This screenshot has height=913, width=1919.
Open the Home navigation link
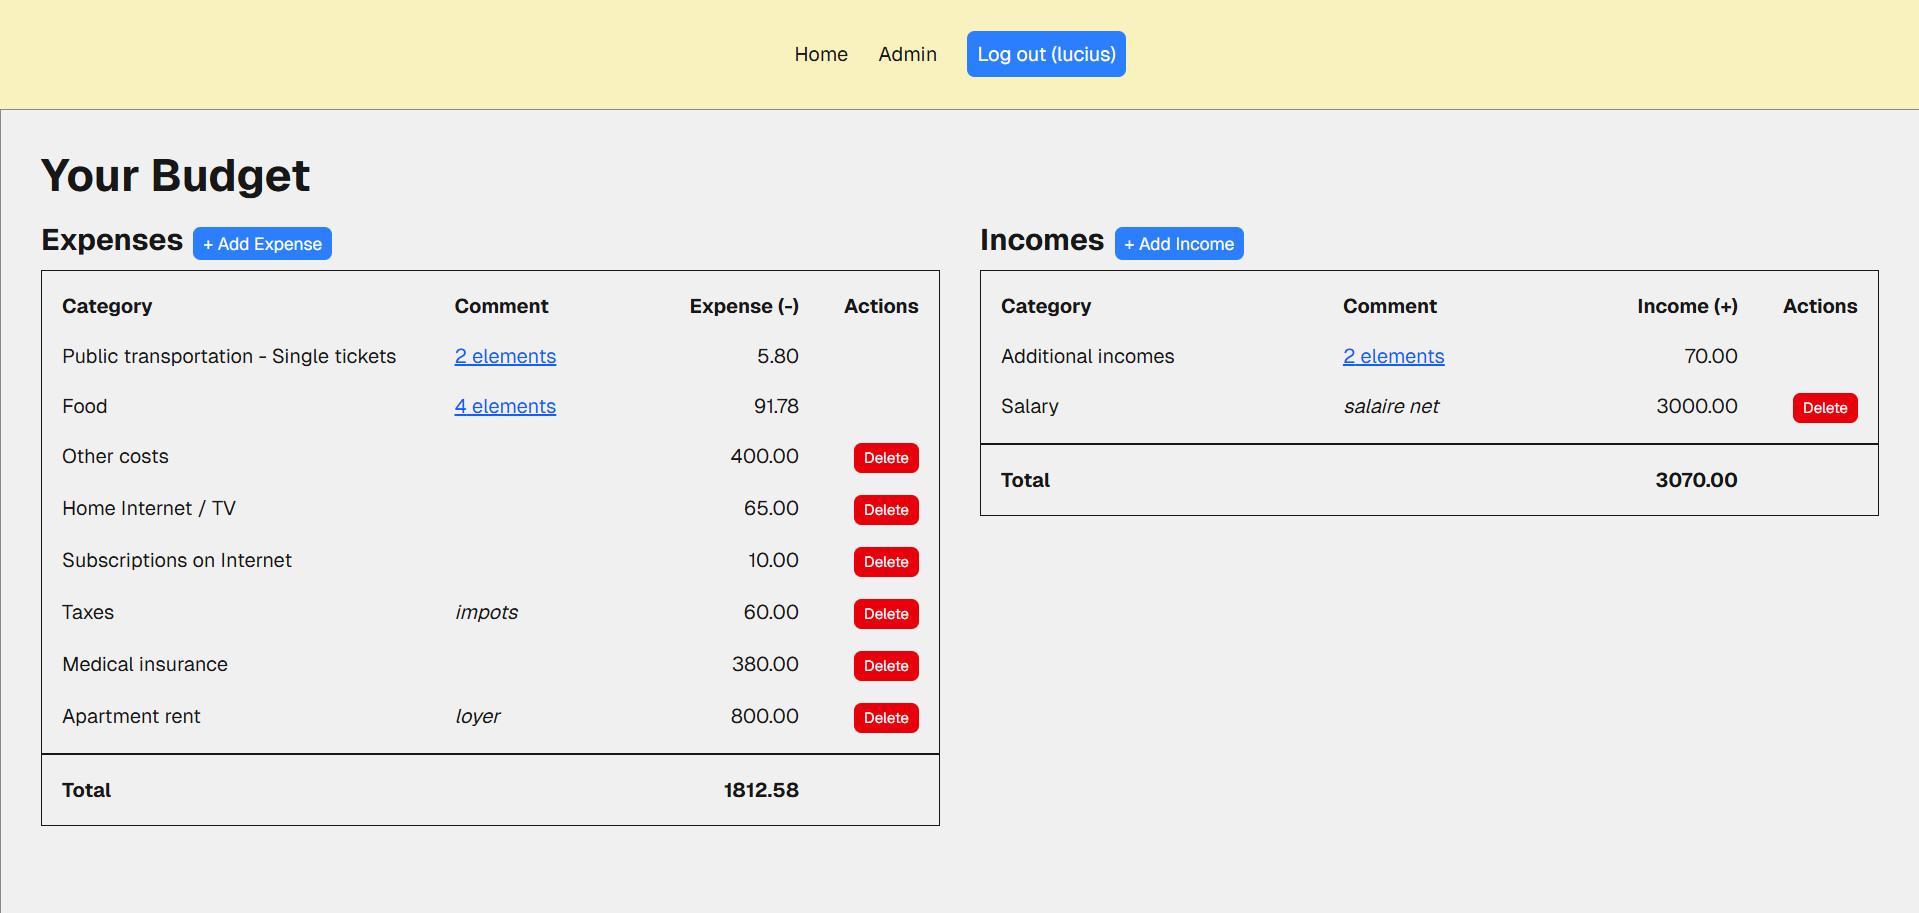point(820,54)
